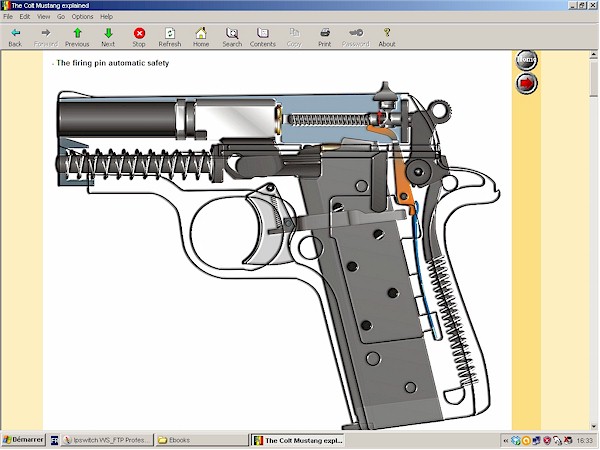Open the Options menu
600x450 pixels.
click(x=82, y=16)
